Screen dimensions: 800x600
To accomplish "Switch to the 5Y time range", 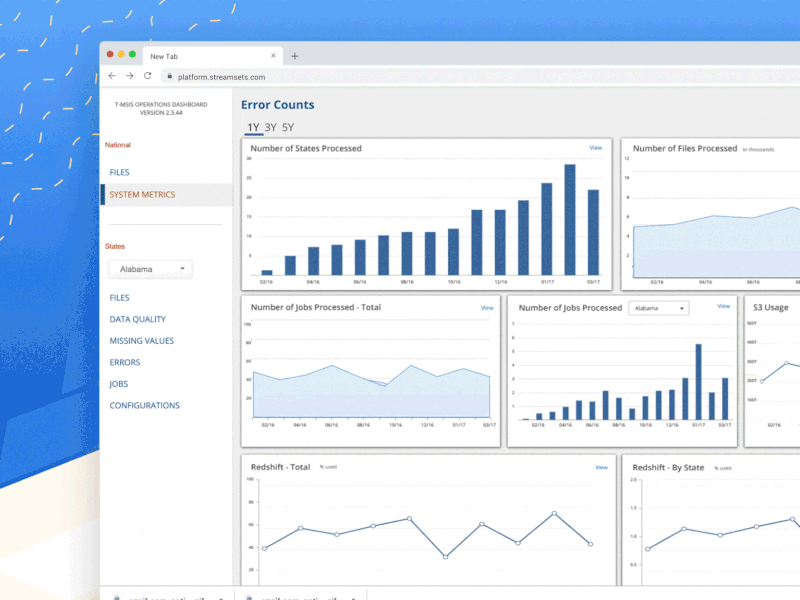I will (288, 128).
